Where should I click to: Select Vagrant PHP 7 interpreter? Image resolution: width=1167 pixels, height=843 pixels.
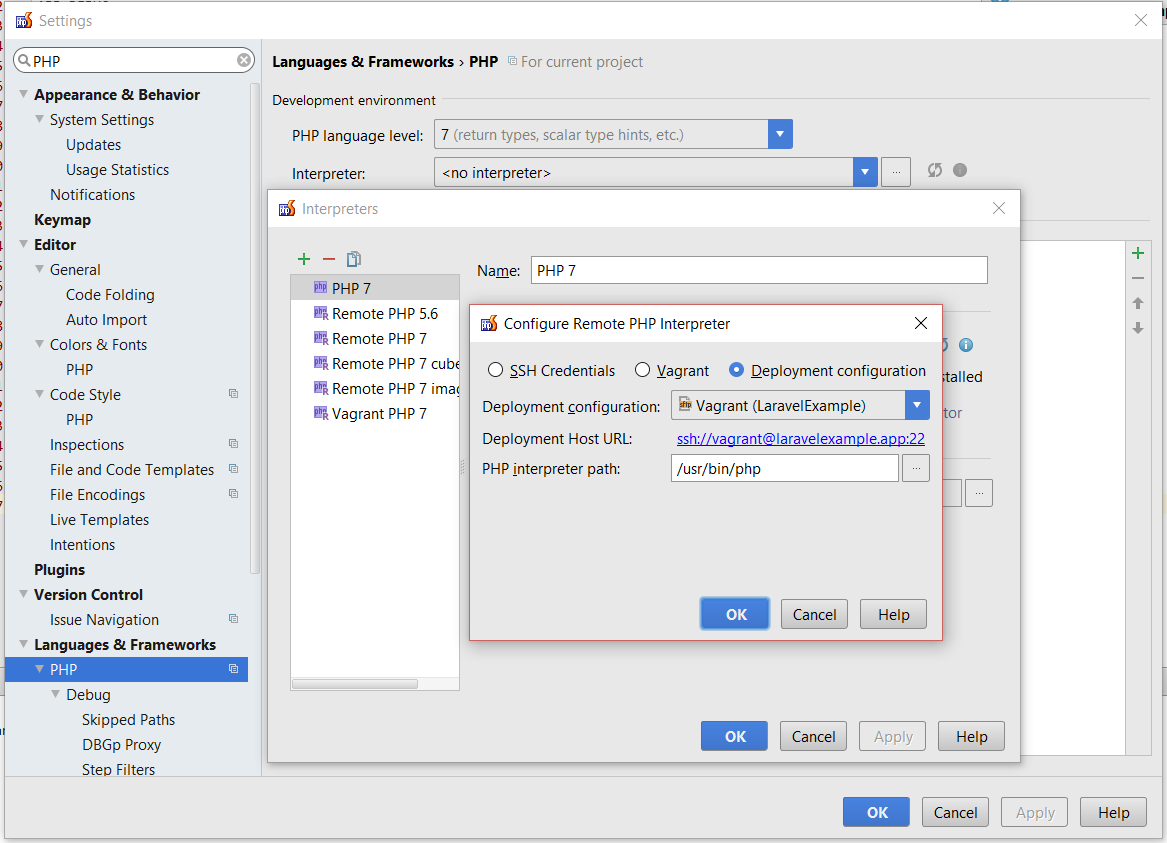375,414
